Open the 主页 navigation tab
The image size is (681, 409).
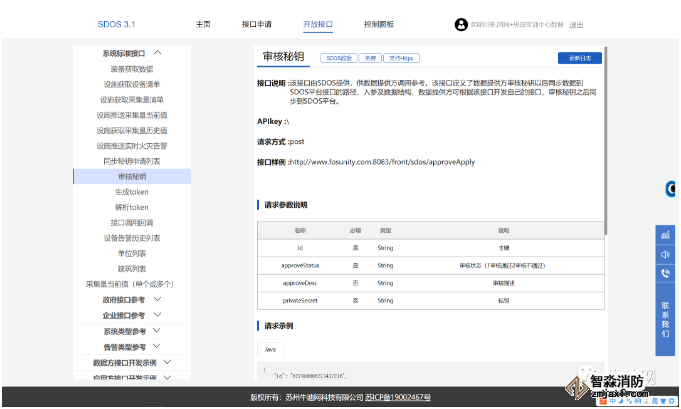pos(203,24)
